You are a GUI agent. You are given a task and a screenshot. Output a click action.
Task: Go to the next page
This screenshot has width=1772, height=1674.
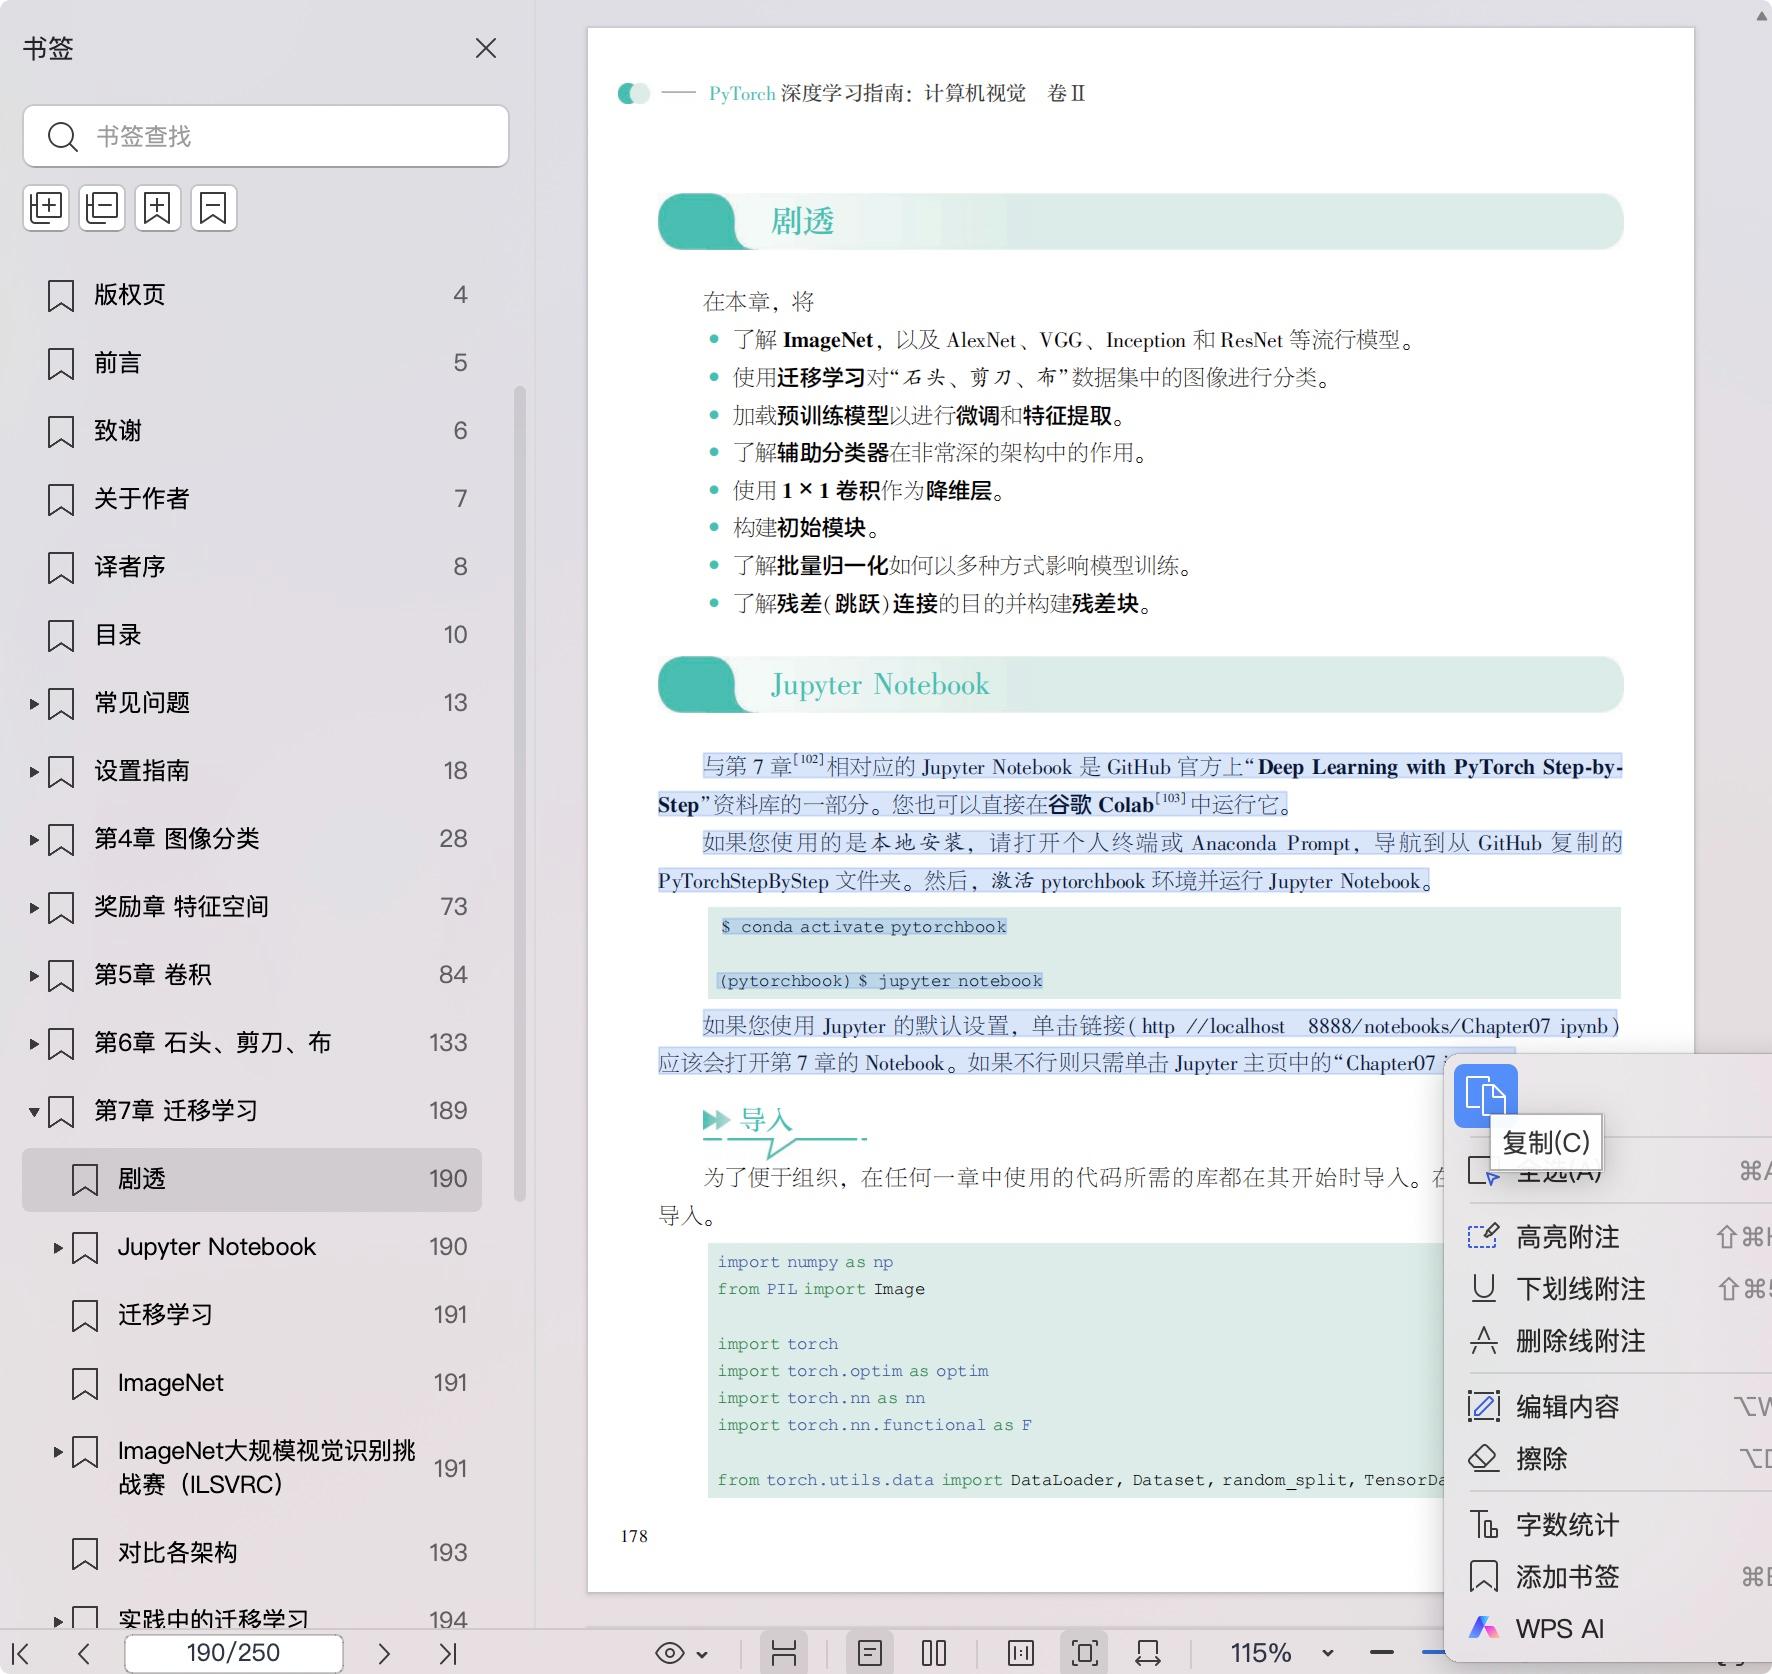[384, 1653]
